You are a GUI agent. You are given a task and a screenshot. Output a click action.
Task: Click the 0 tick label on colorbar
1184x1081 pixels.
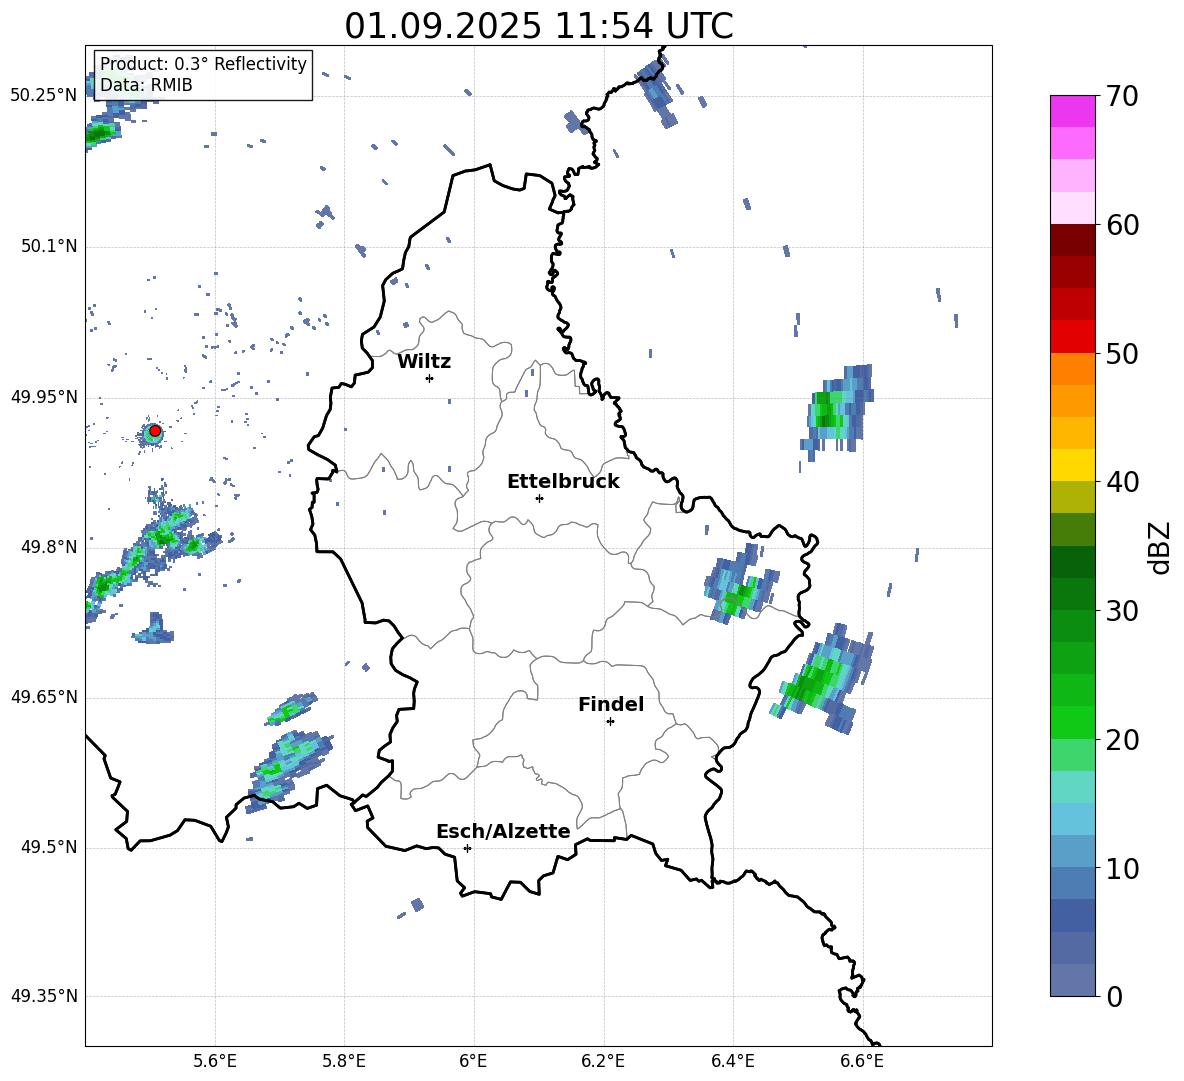1114,996
